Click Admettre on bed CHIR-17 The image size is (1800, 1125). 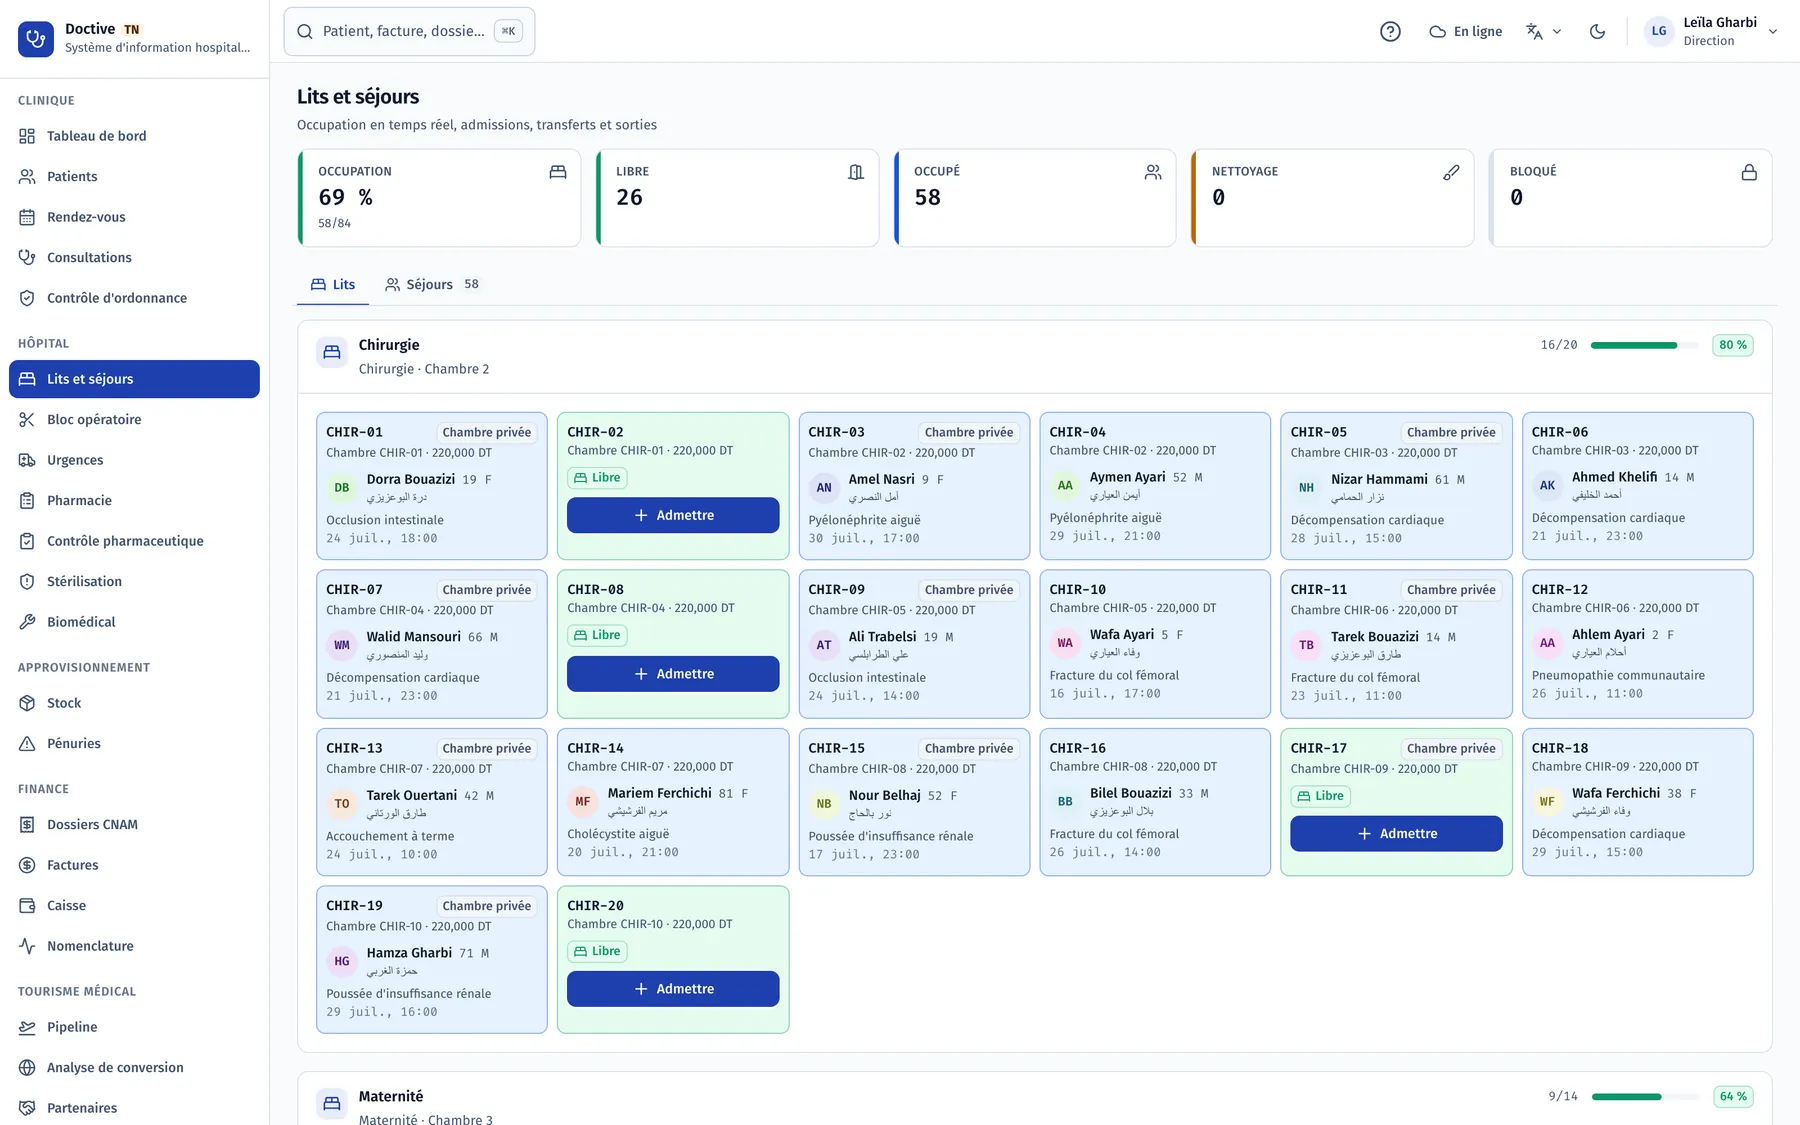(x=1396, y=833)
